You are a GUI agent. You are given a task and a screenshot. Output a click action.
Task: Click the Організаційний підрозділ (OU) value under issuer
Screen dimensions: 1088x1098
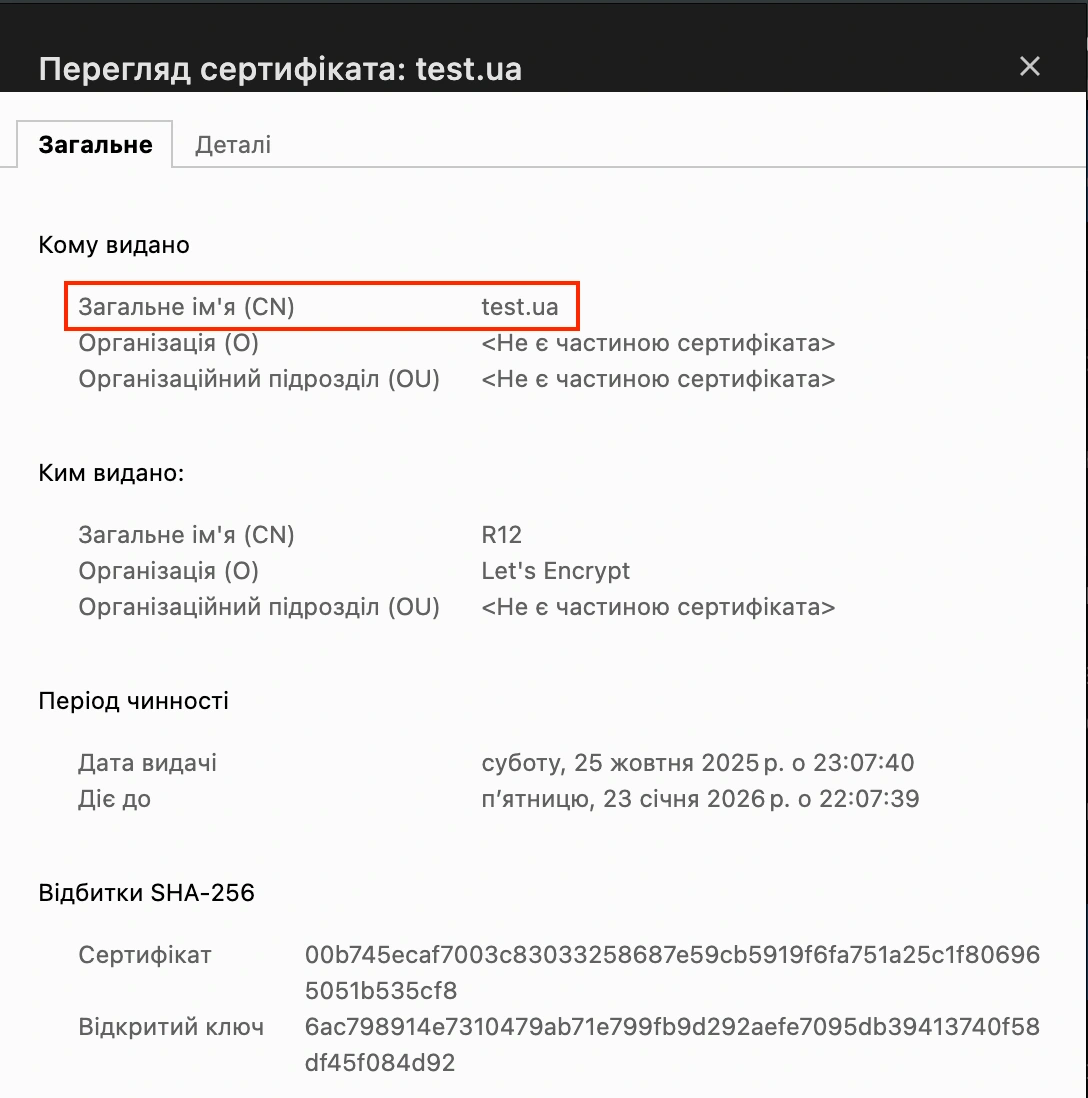(658, 606)
